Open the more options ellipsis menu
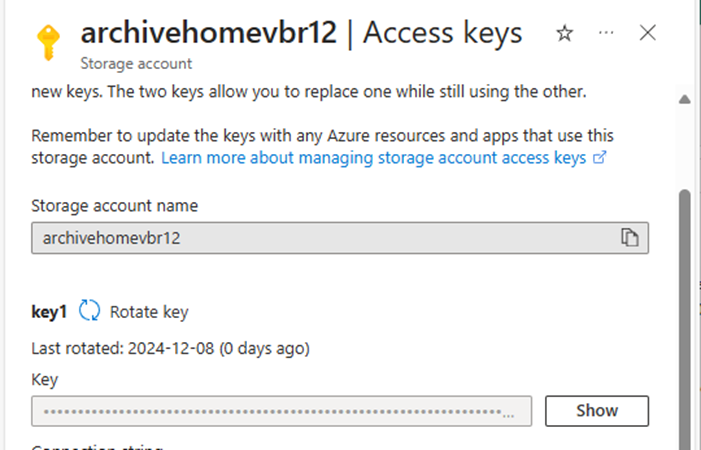Viewport: 701px width, 450px height. (606, 33)
